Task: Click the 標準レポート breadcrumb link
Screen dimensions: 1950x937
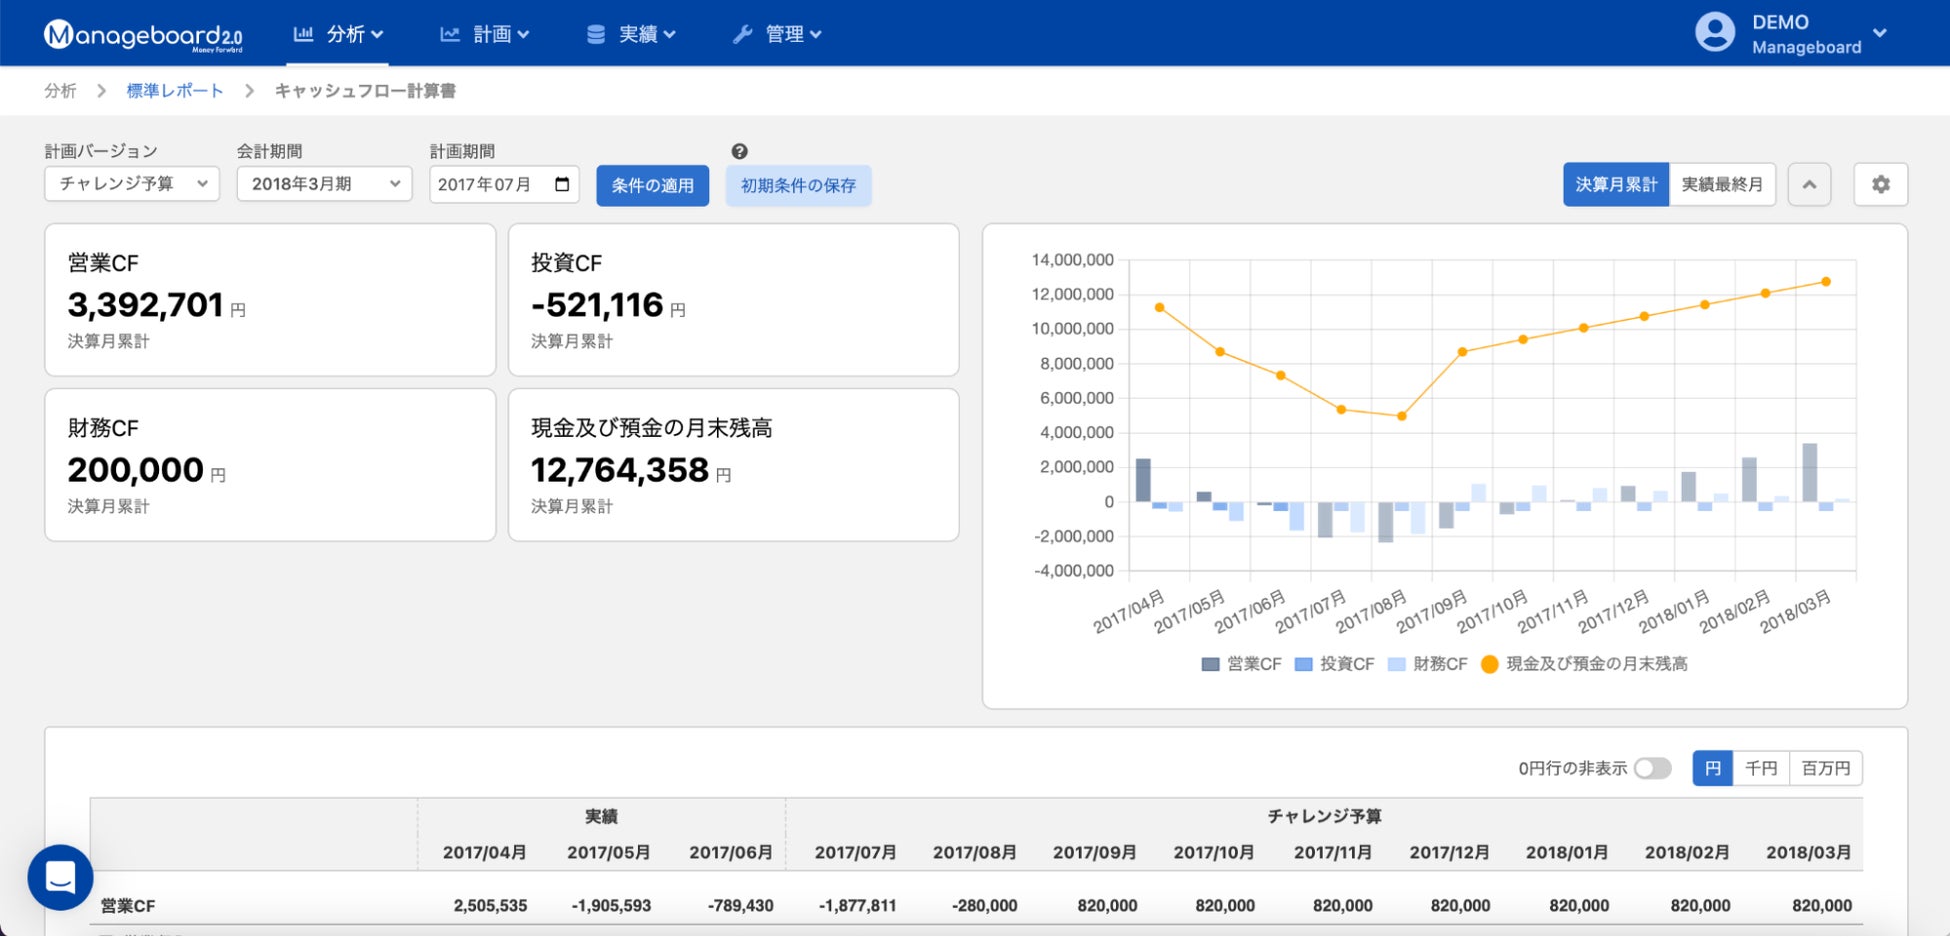Action: [x=175, y=91]
